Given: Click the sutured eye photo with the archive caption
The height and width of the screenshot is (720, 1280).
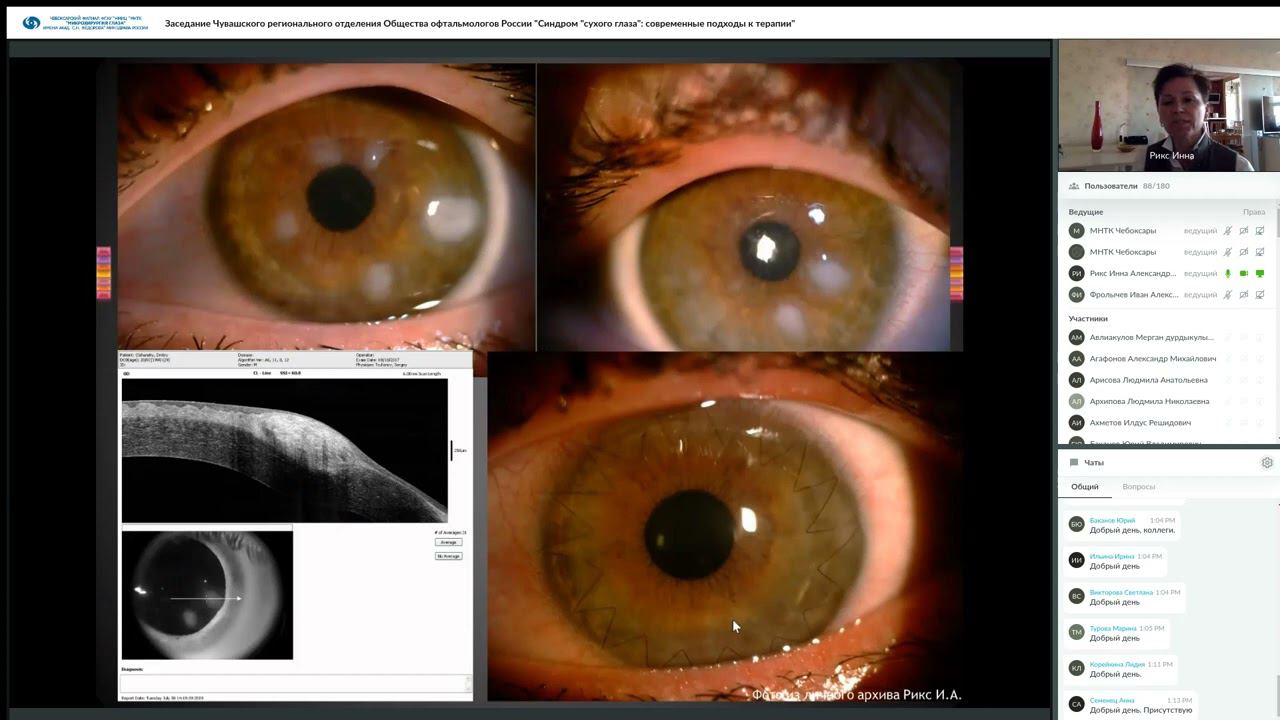Looking at the screenshot, I should click(x=725, y=527).
